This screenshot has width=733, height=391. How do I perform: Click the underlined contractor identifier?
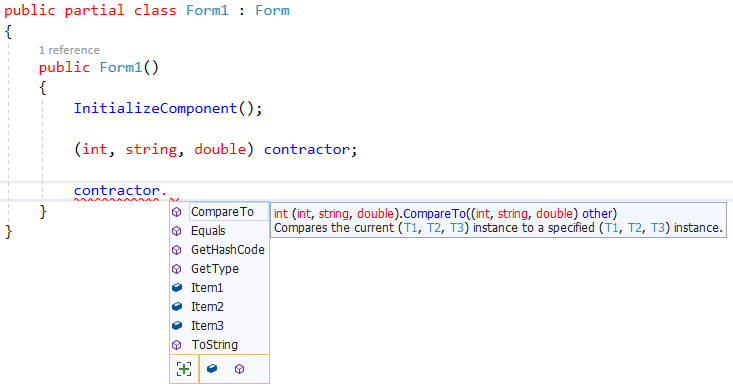[117, 191]
